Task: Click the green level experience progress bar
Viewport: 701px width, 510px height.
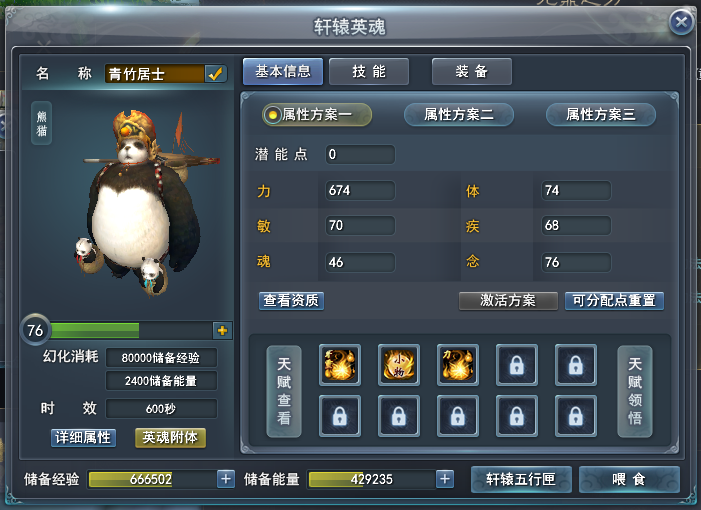Action: click(131, 330)
